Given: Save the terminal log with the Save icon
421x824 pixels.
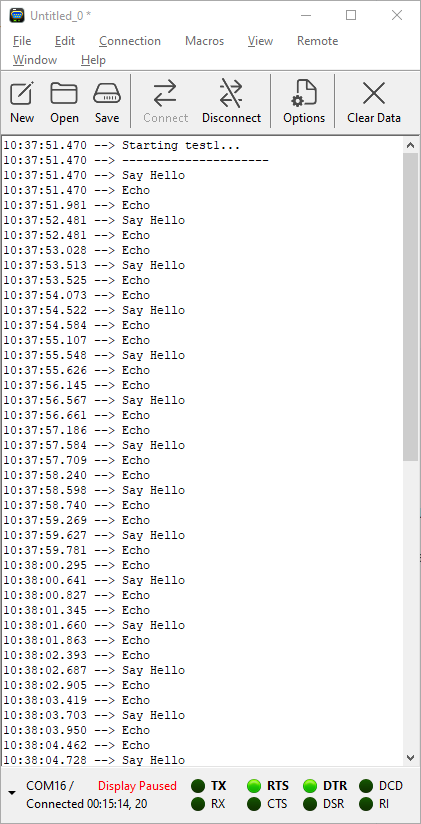Looking at the screenshot, I should click(x=107, y=95).
